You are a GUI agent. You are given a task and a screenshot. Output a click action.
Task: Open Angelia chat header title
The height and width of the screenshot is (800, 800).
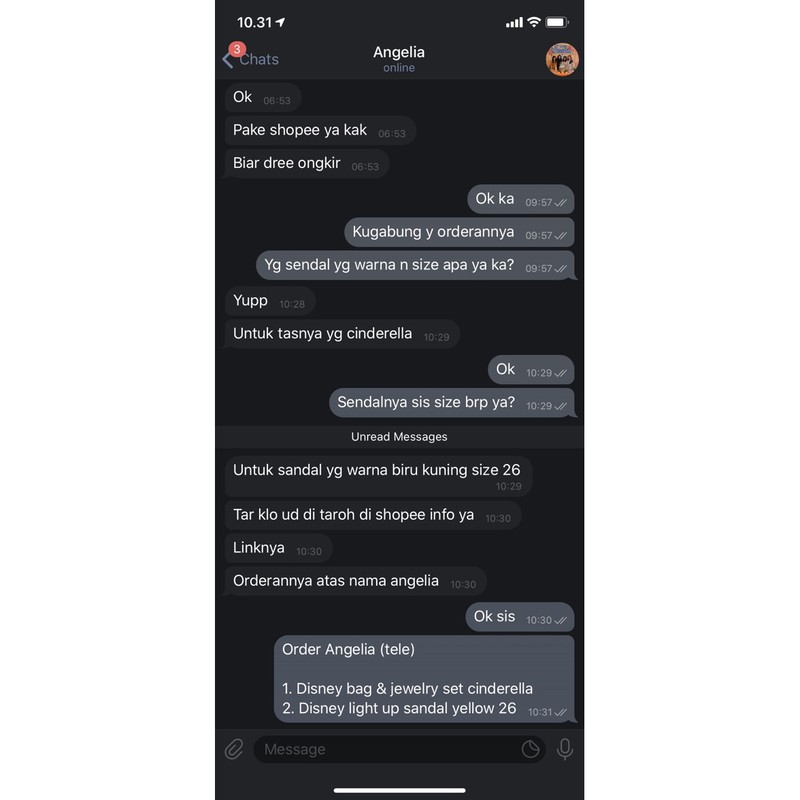(399, 52)
